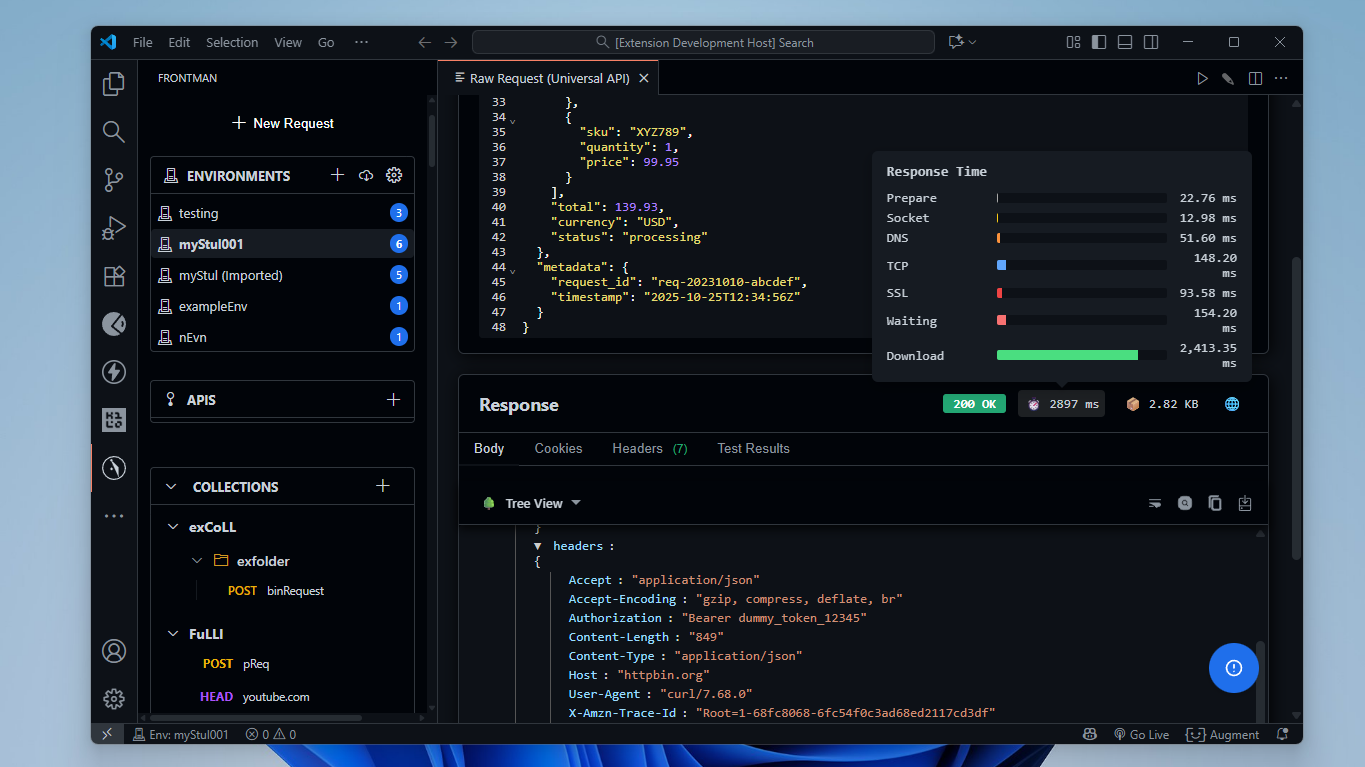Show more menu bar items ellipsis

(x=362, y=42)
